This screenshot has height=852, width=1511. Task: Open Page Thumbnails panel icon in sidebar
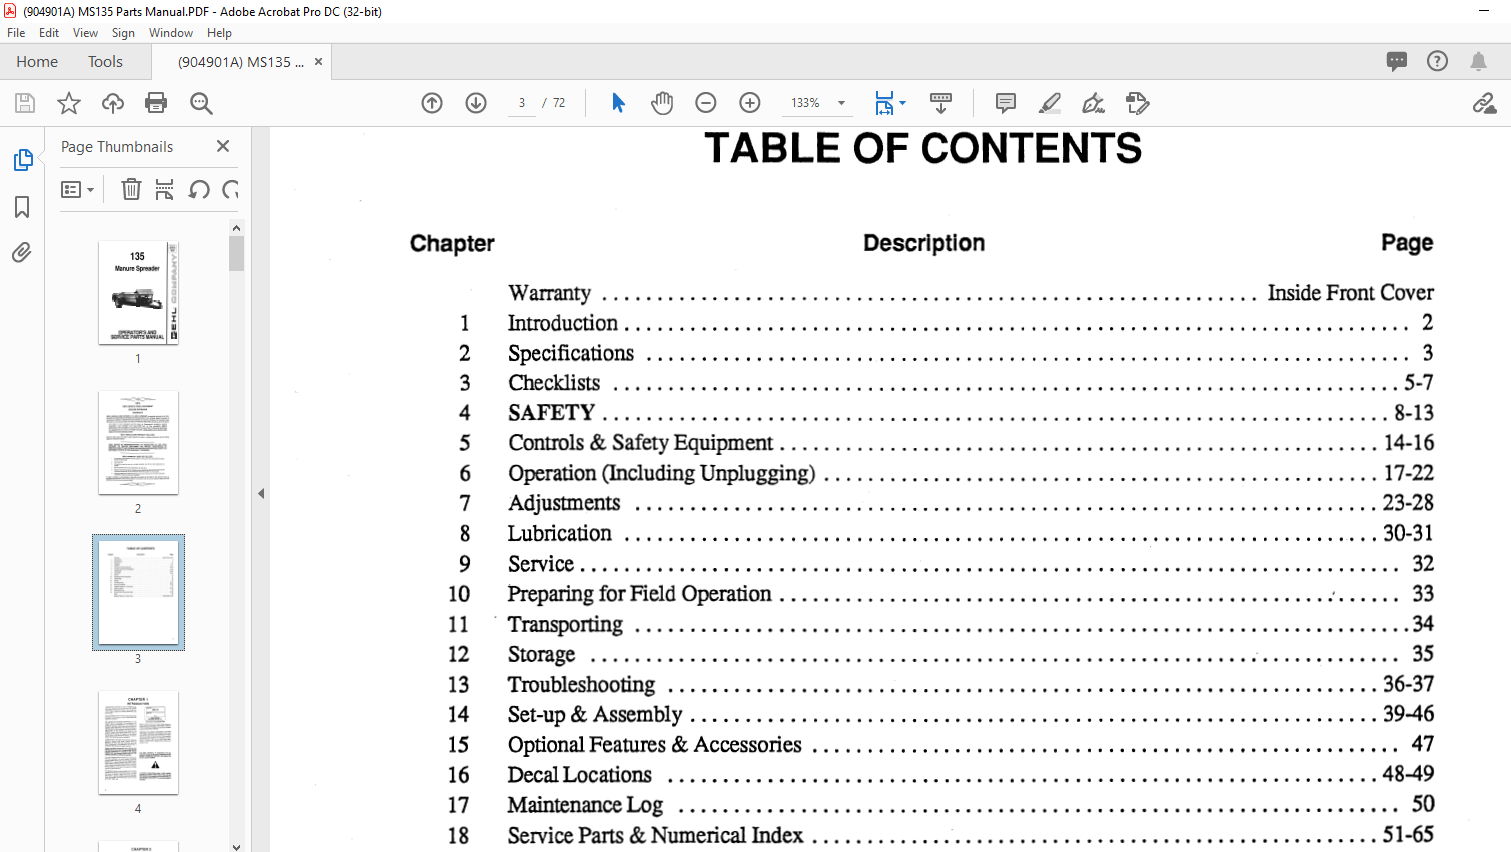click(22, 160)
